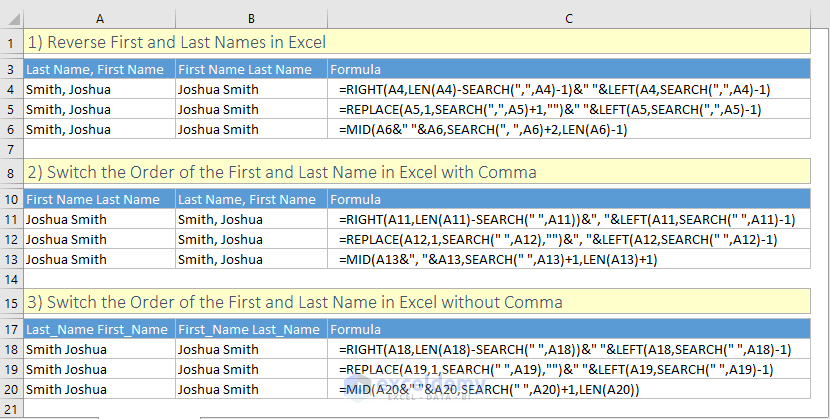
Task: Select row 11 header
Action: coord(11,220)
